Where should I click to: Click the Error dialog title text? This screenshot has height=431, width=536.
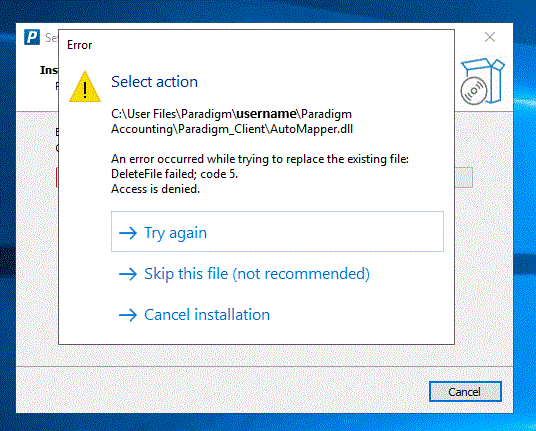click(x=79, y=45)
